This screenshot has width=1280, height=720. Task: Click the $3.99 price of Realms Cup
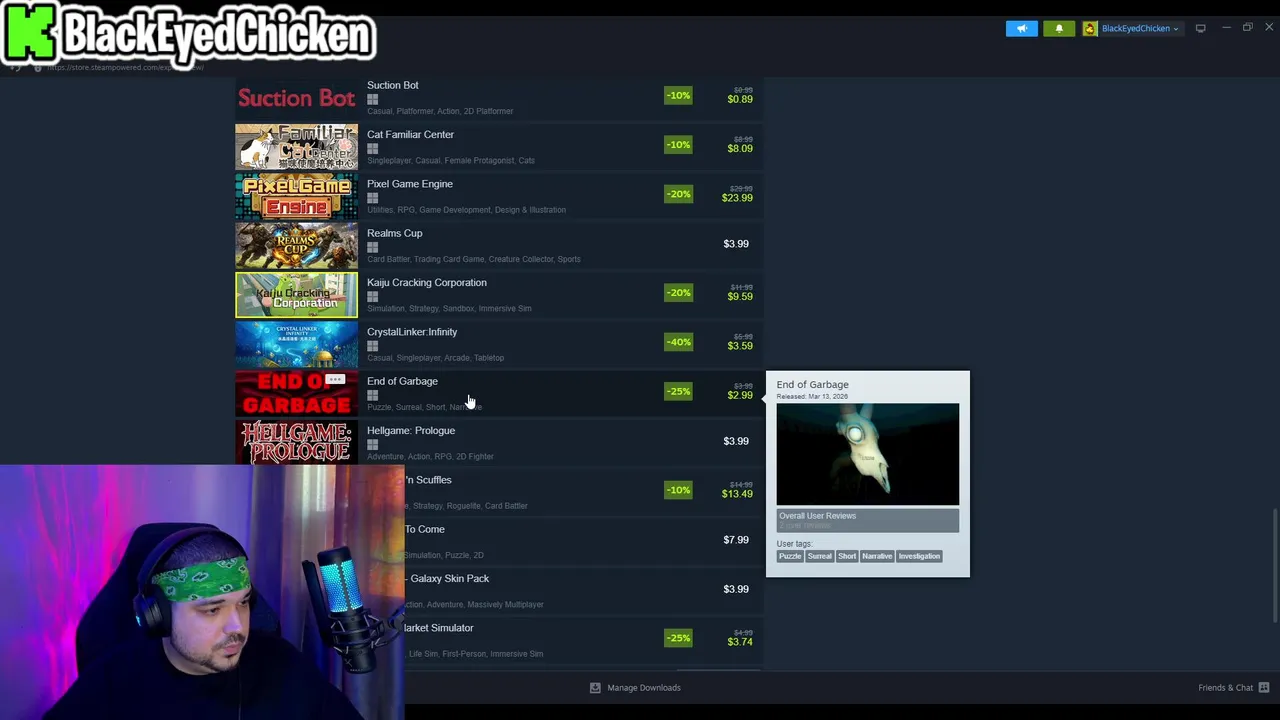pyautogui.click(x=736, y=244)
